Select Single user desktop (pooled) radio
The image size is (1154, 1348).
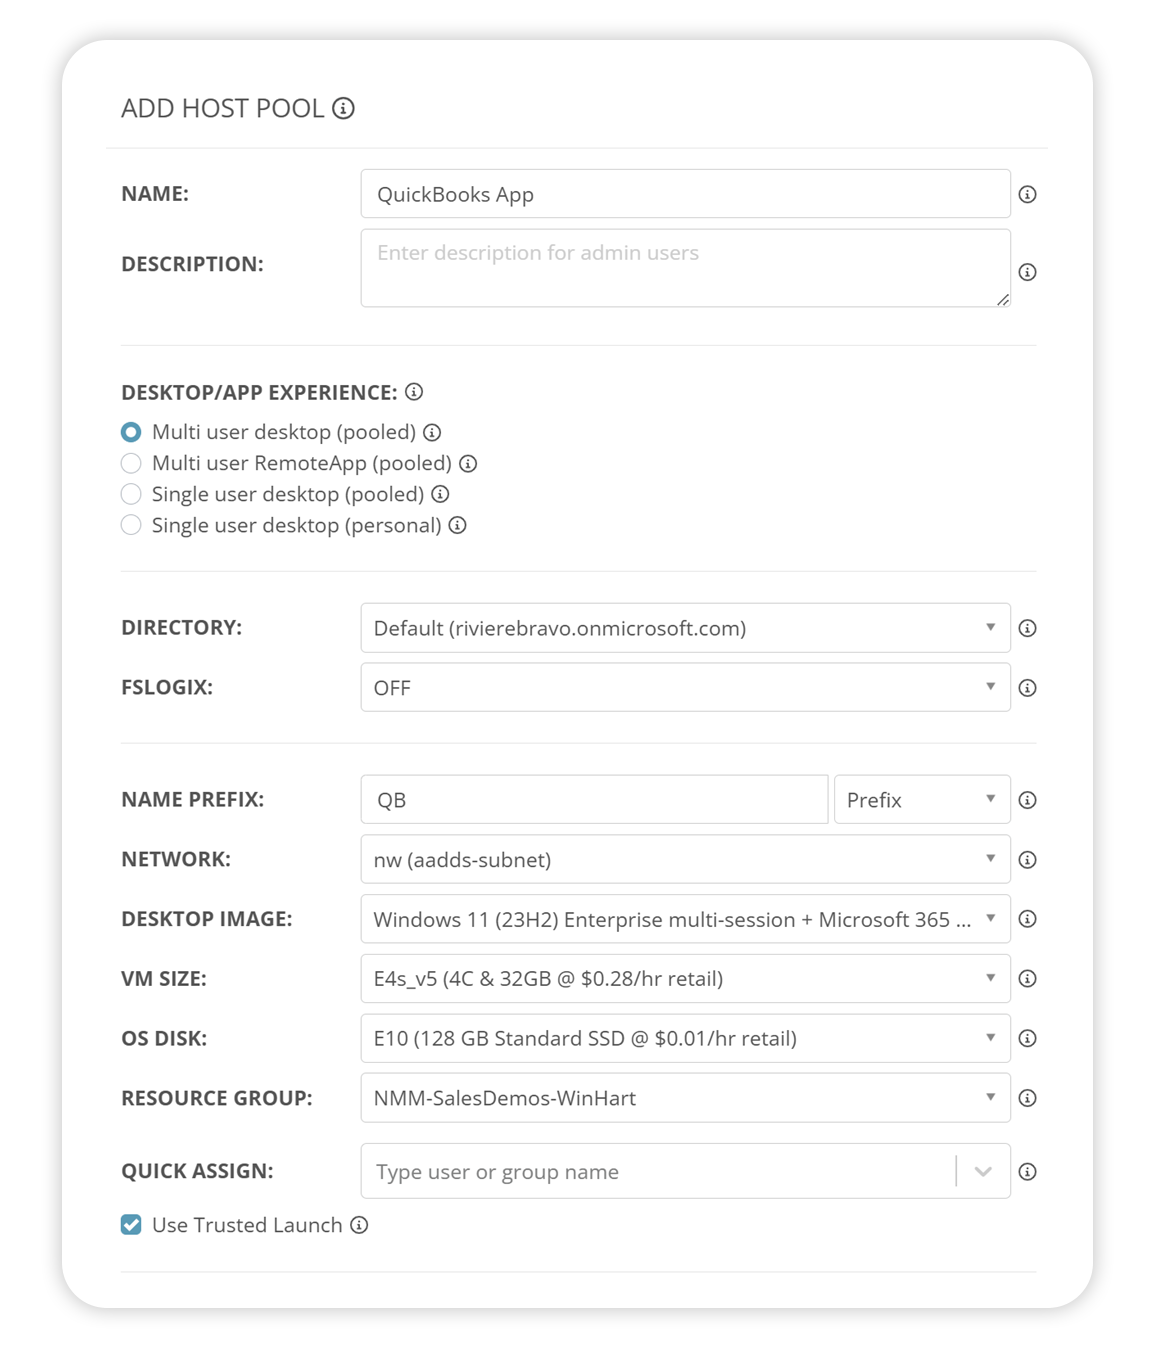(131, 494)
